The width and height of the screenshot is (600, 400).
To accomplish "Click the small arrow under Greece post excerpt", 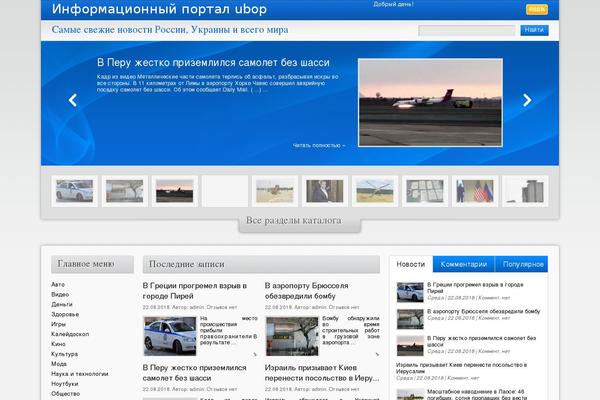I will tap(255, 354).
